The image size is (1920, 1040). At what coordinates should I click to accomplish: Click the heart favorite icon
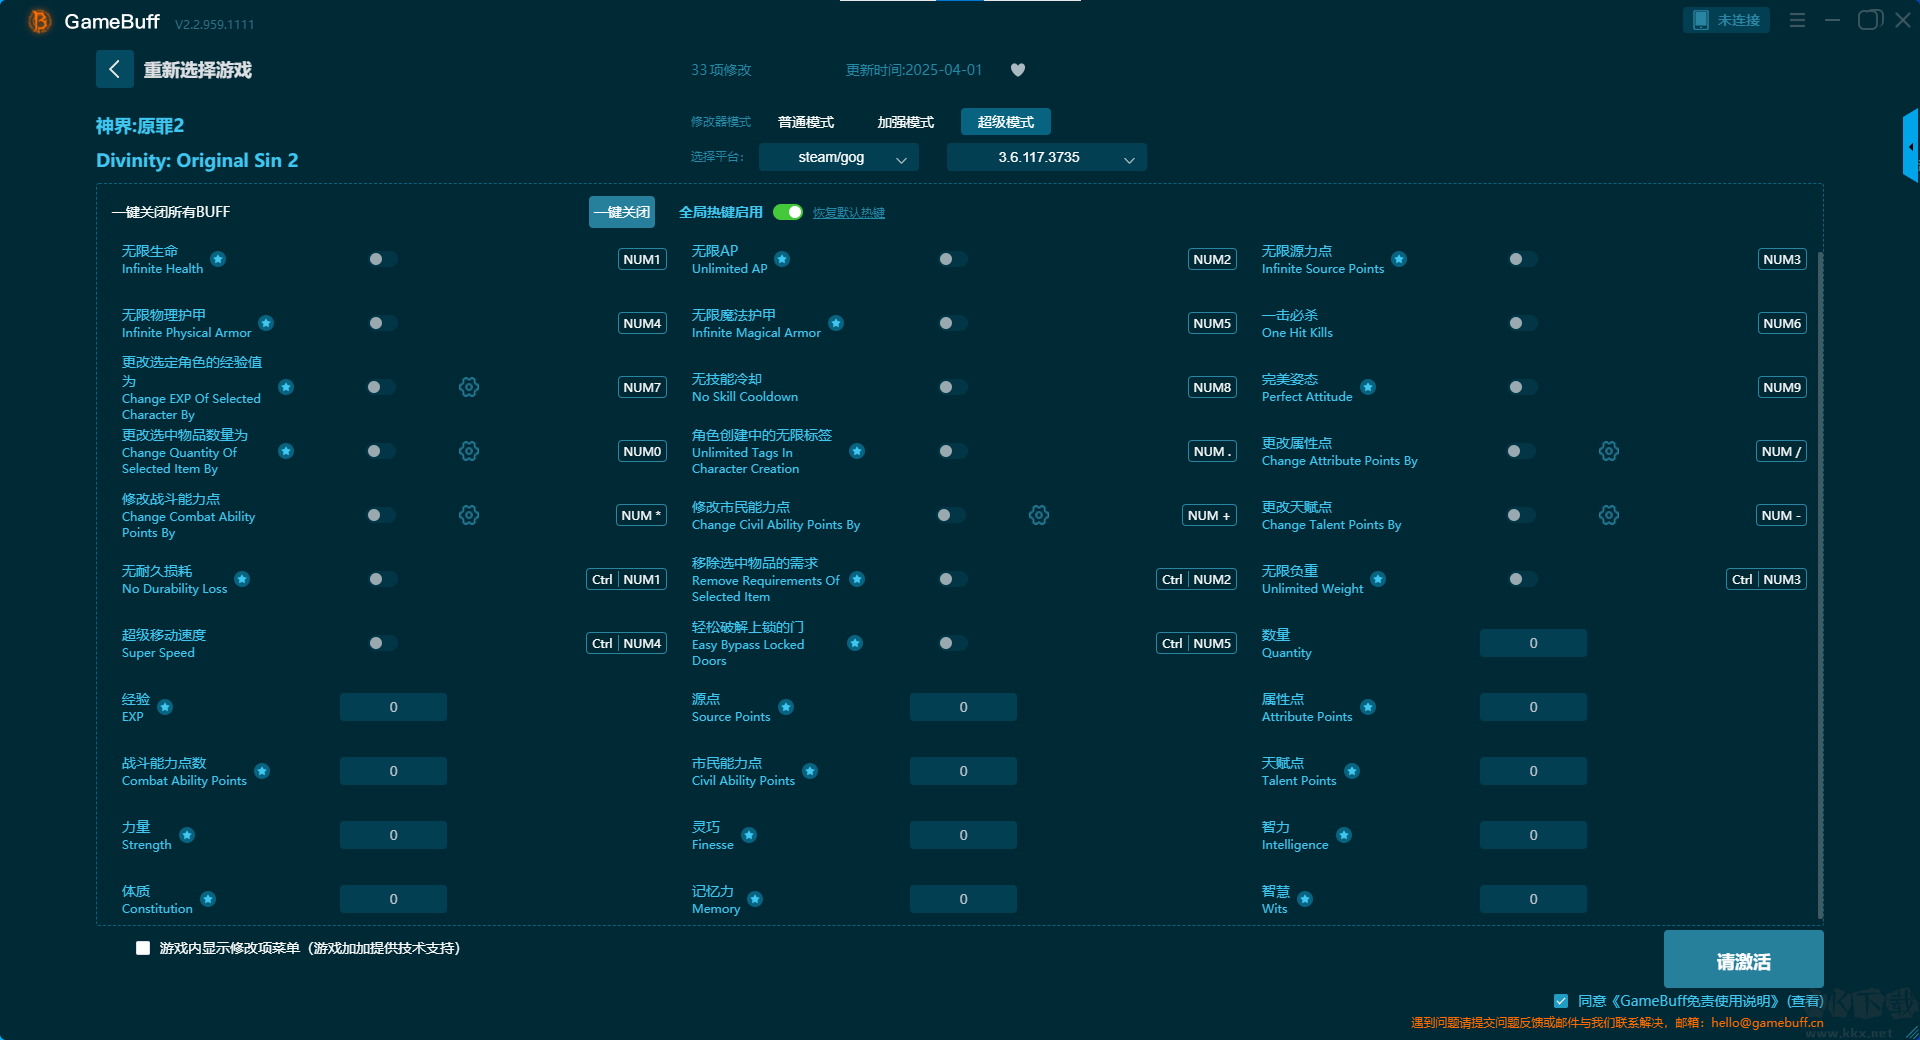pyautogui.click(x=1018, y=70)
